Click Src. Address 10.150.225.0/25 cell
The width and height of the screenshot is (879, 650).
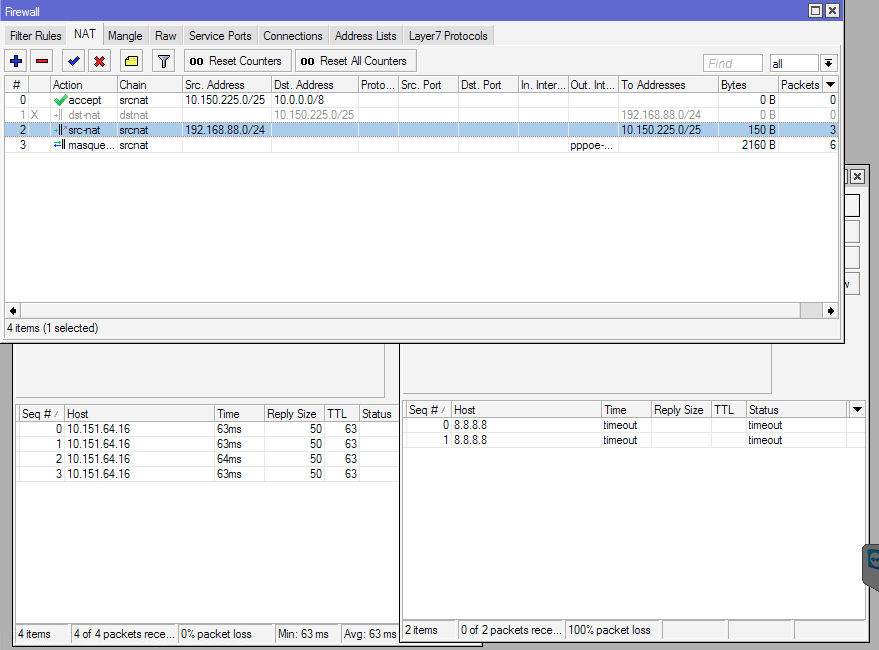pos(225,100)
